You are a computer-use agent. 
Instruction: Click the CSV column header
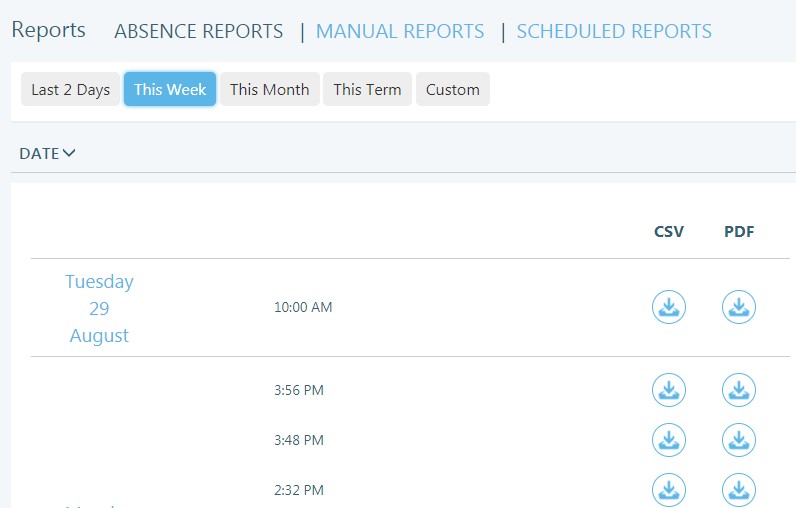point(669,232)
